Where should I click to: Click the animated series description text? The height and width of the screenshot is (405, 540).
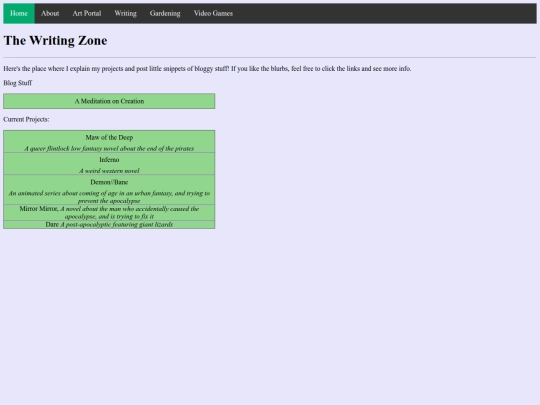tap(109, 197)
